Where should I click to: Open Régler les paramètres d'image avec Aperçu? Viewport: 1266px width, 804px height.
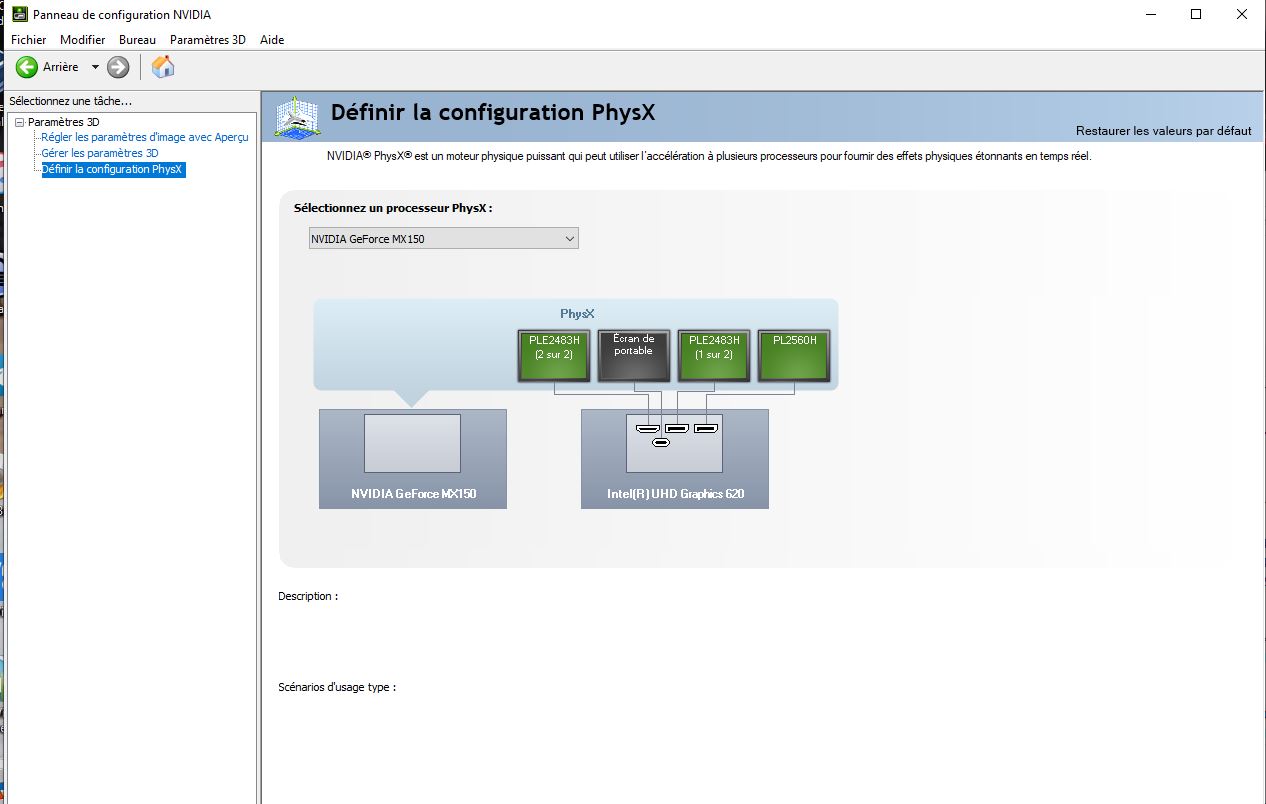tap(145, 137)
